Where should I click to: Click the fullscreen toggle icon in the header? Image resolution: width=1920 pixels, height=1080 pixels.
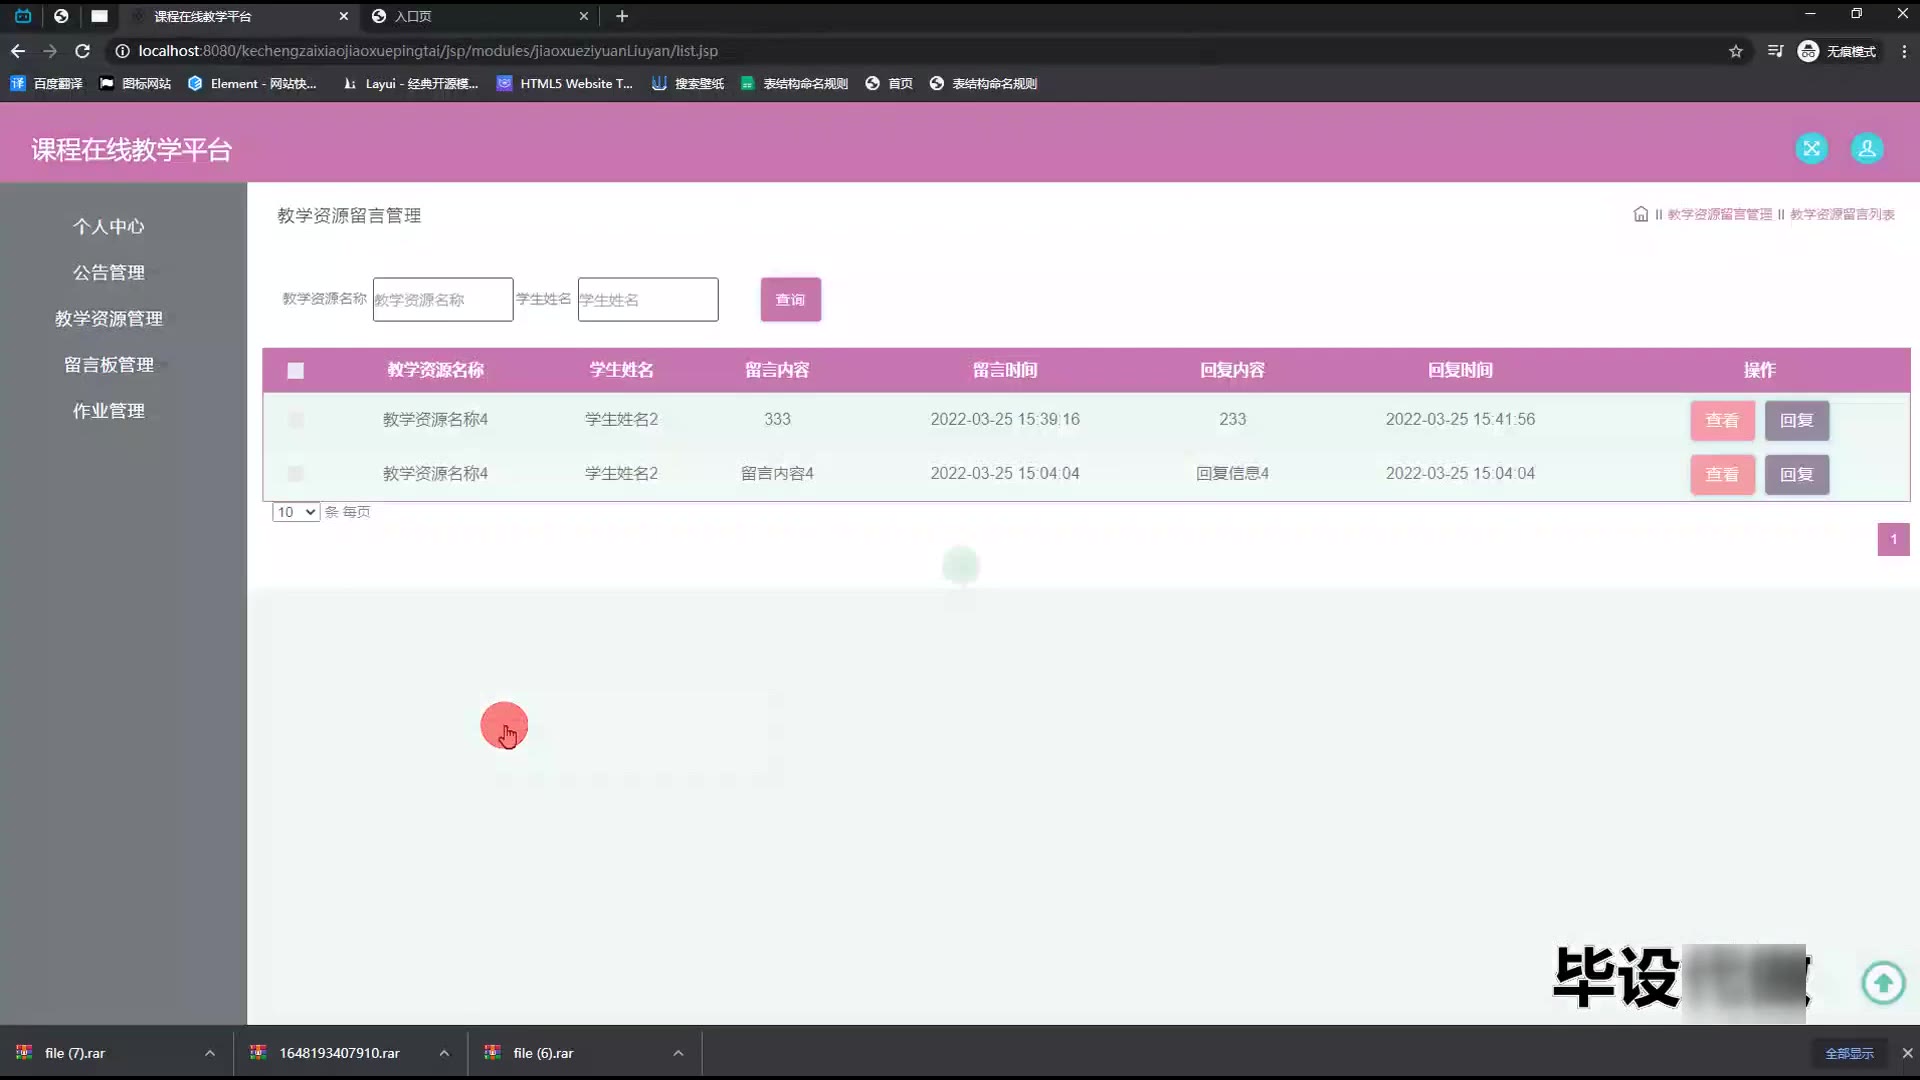1811,149
